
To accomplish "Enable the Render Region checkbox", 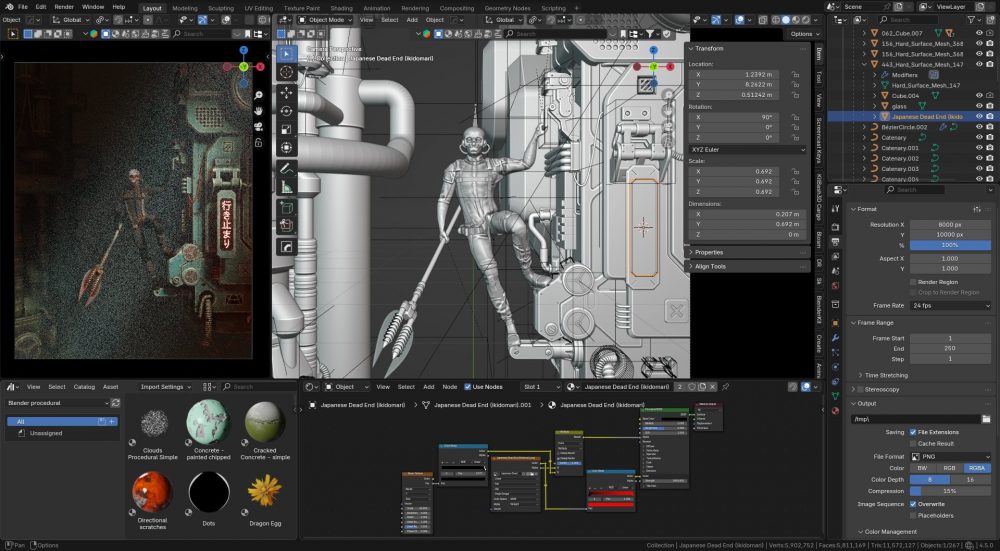I will [x=913, y=282].
